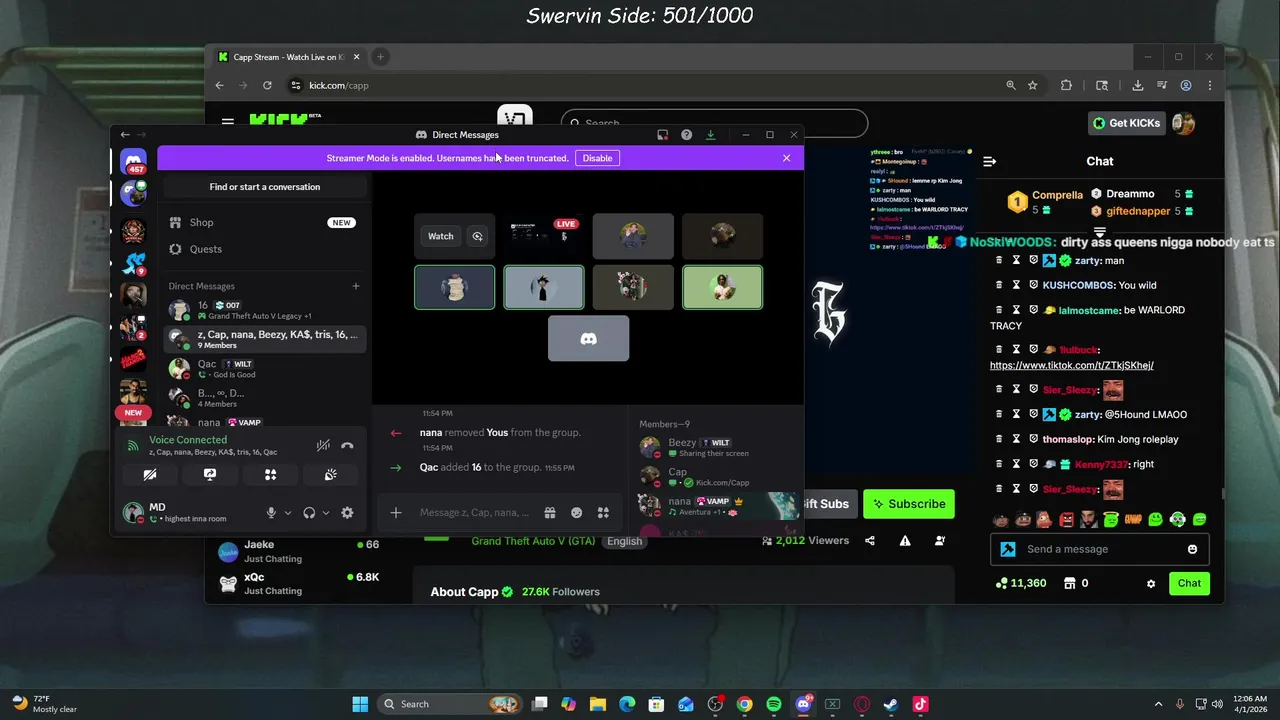Open the Discord Quests page
This screenshot has width=1280, height=720.
264,249
